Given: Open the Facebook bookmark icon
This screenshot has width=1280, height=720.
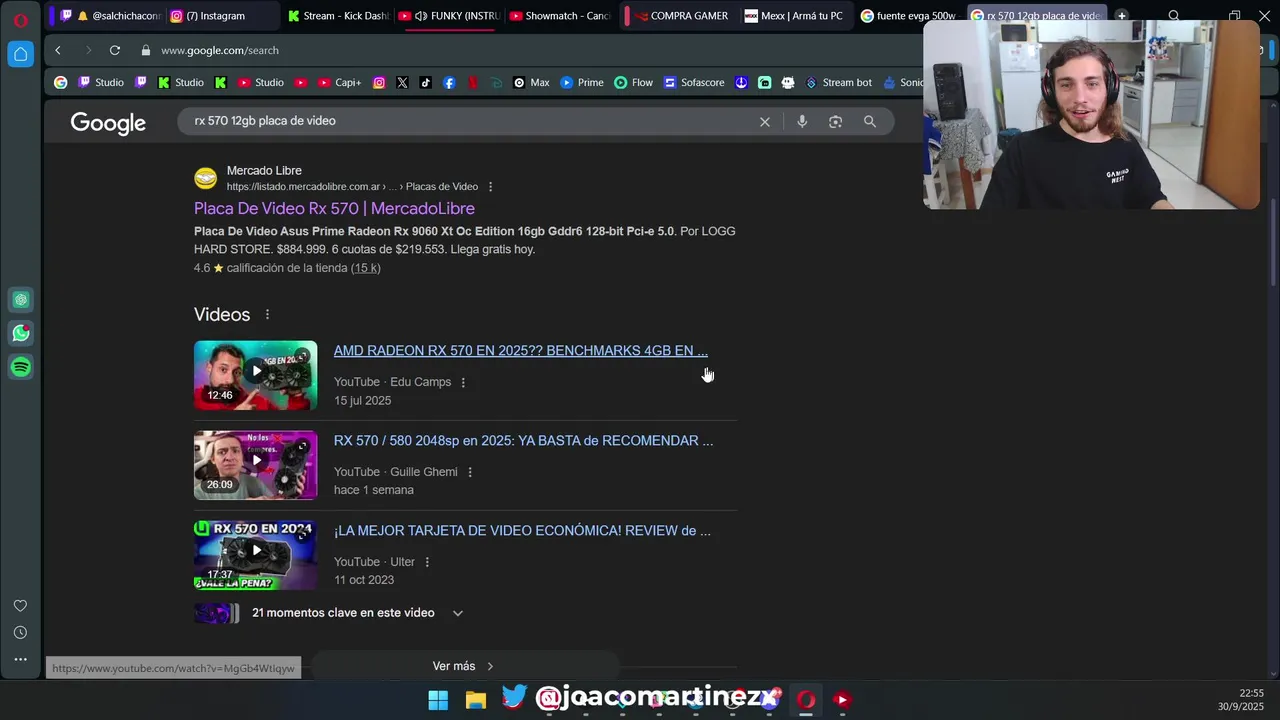Looking at the screenshot, I should coord(449,83).
